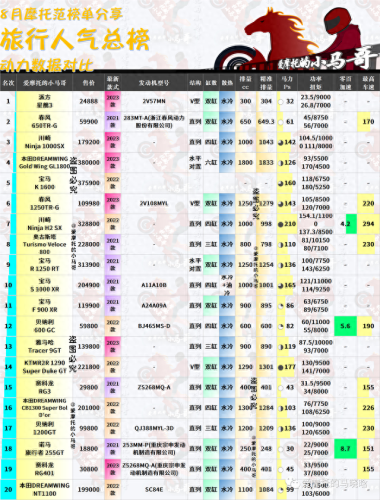Image resolution: width=380 pixels, height=500 pixels.
Task: Click engine model 2V108MYL
Action: tap(154, 203)
